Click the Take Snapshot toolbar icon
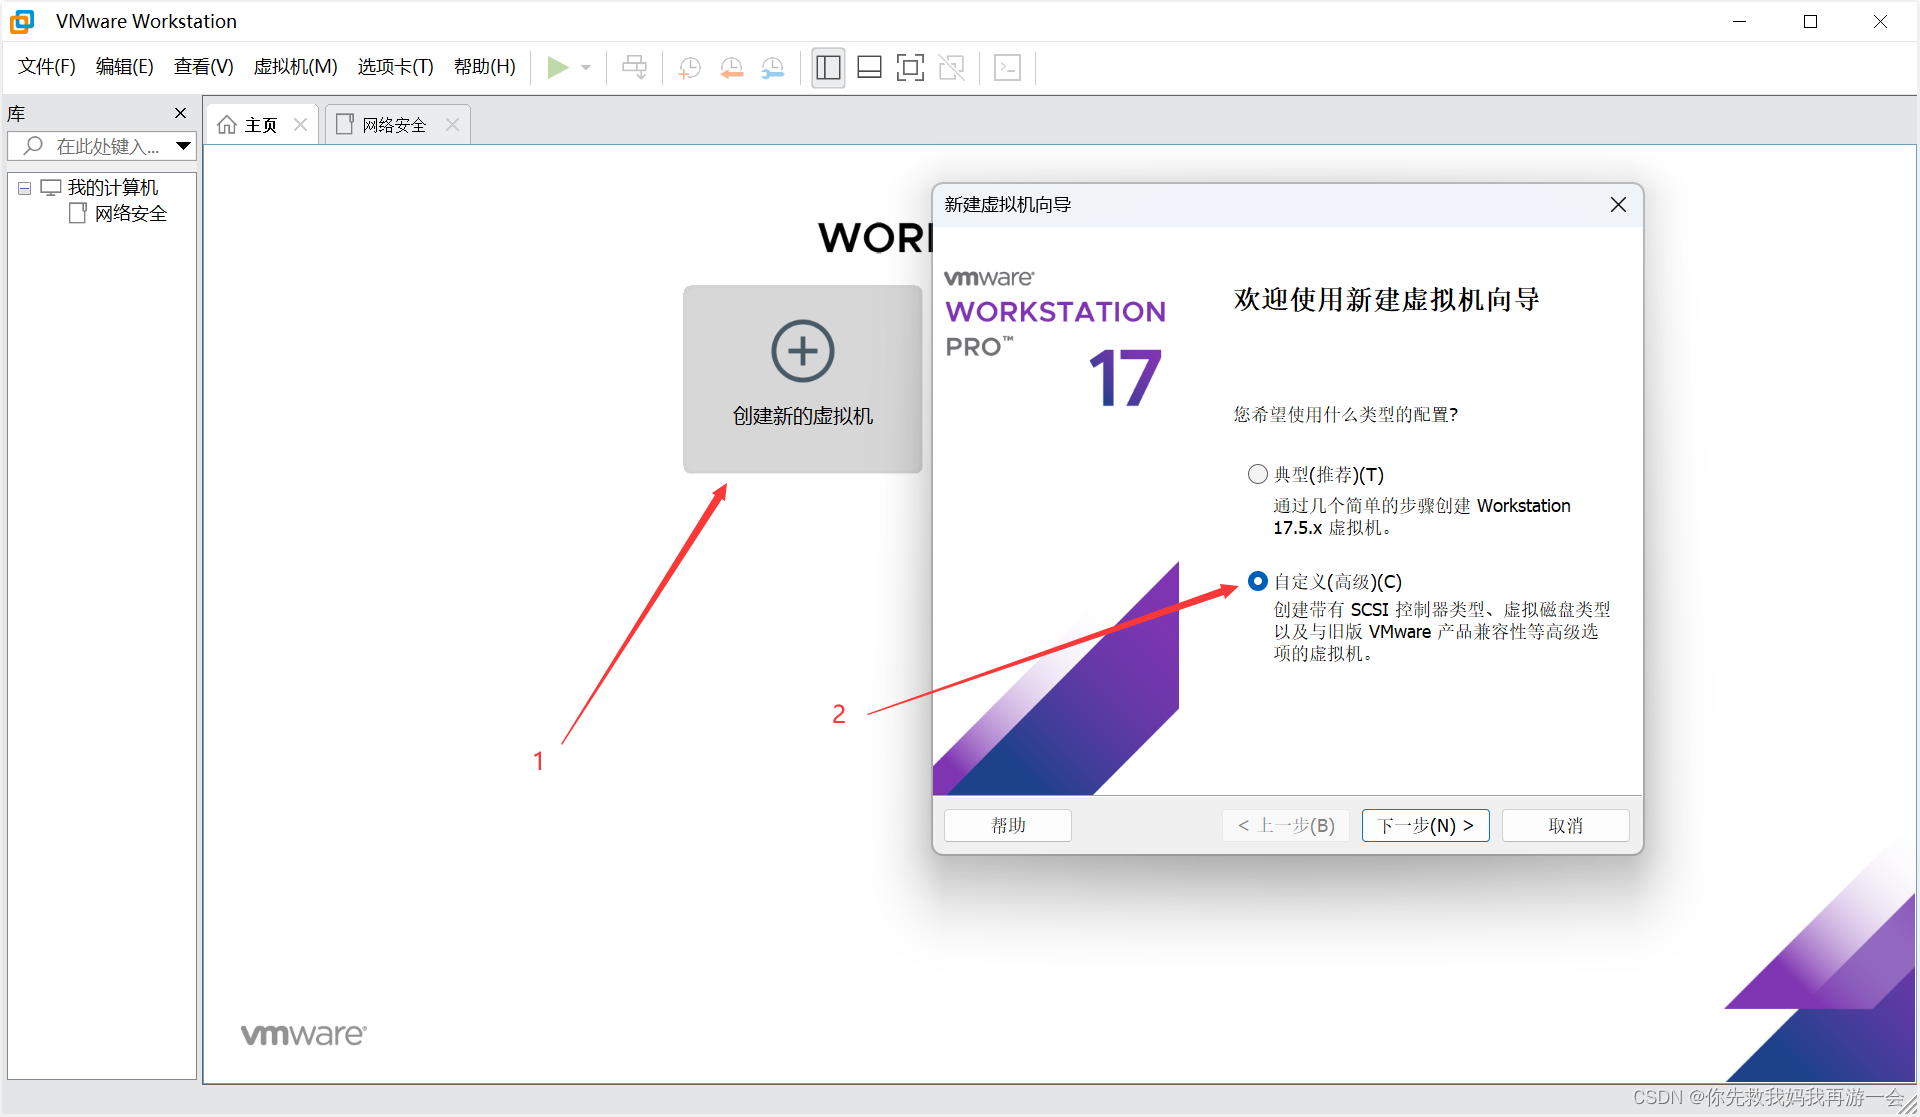The image size is (1920, 1117). click(689, 67)
